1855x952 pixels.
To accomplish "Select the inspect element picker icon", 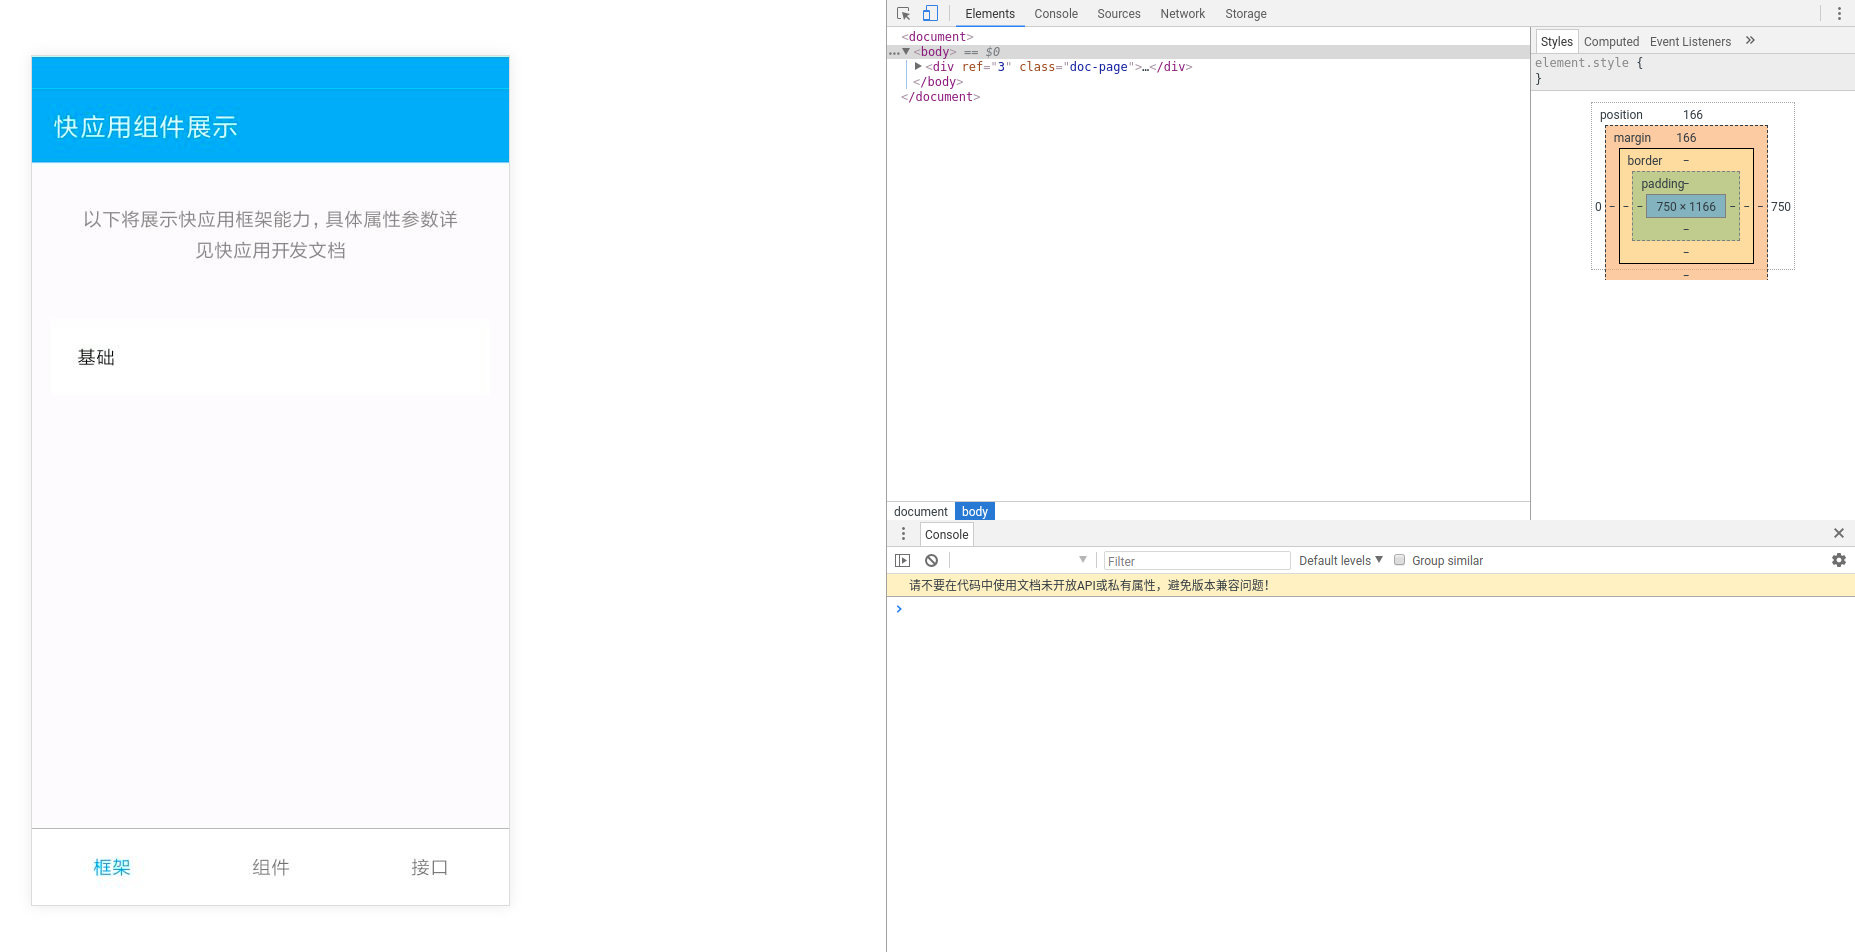I will click(x=903, y=13).
